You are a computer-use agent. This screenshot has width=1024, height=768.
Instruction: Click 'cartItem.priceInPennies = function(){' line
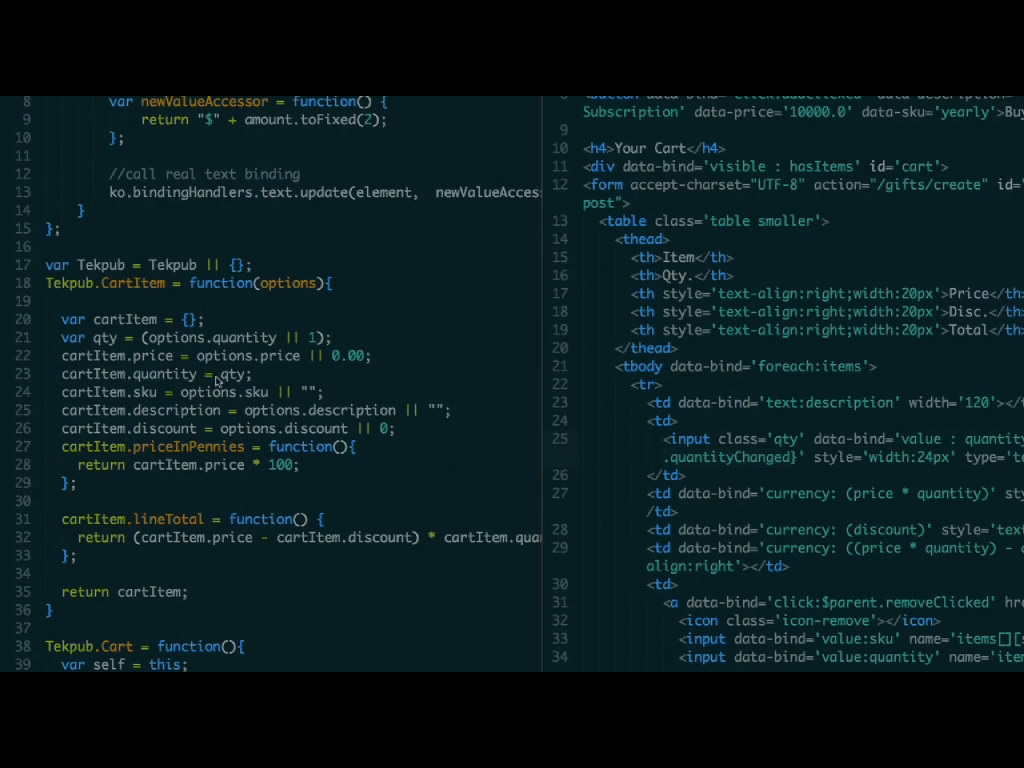coord(209,447)
